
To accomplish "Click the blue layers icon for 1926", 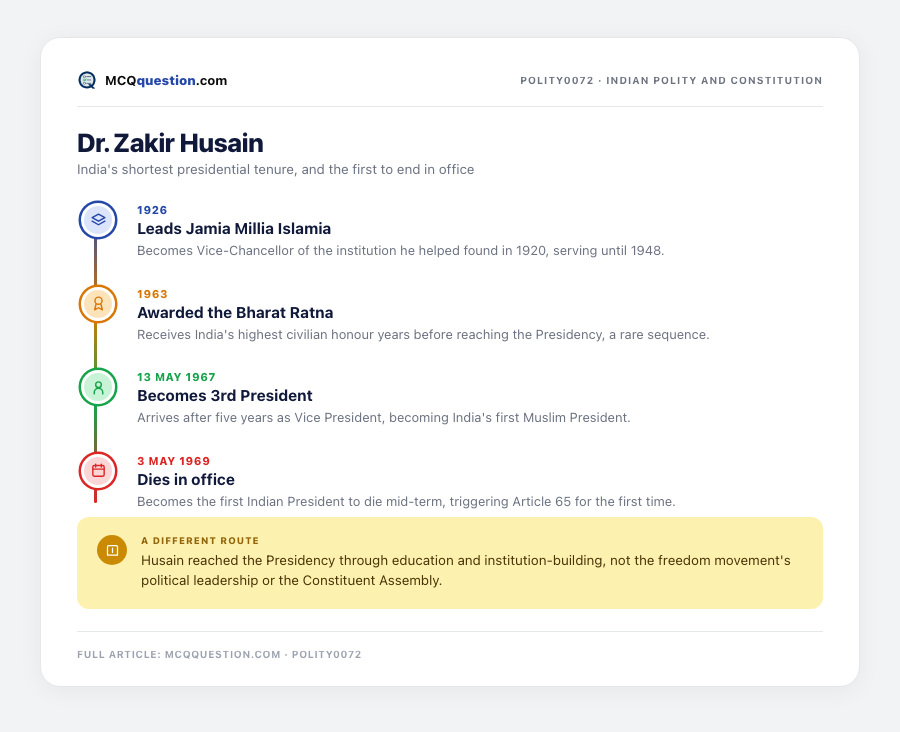I will pyautogui.click(x=98, y=220).
